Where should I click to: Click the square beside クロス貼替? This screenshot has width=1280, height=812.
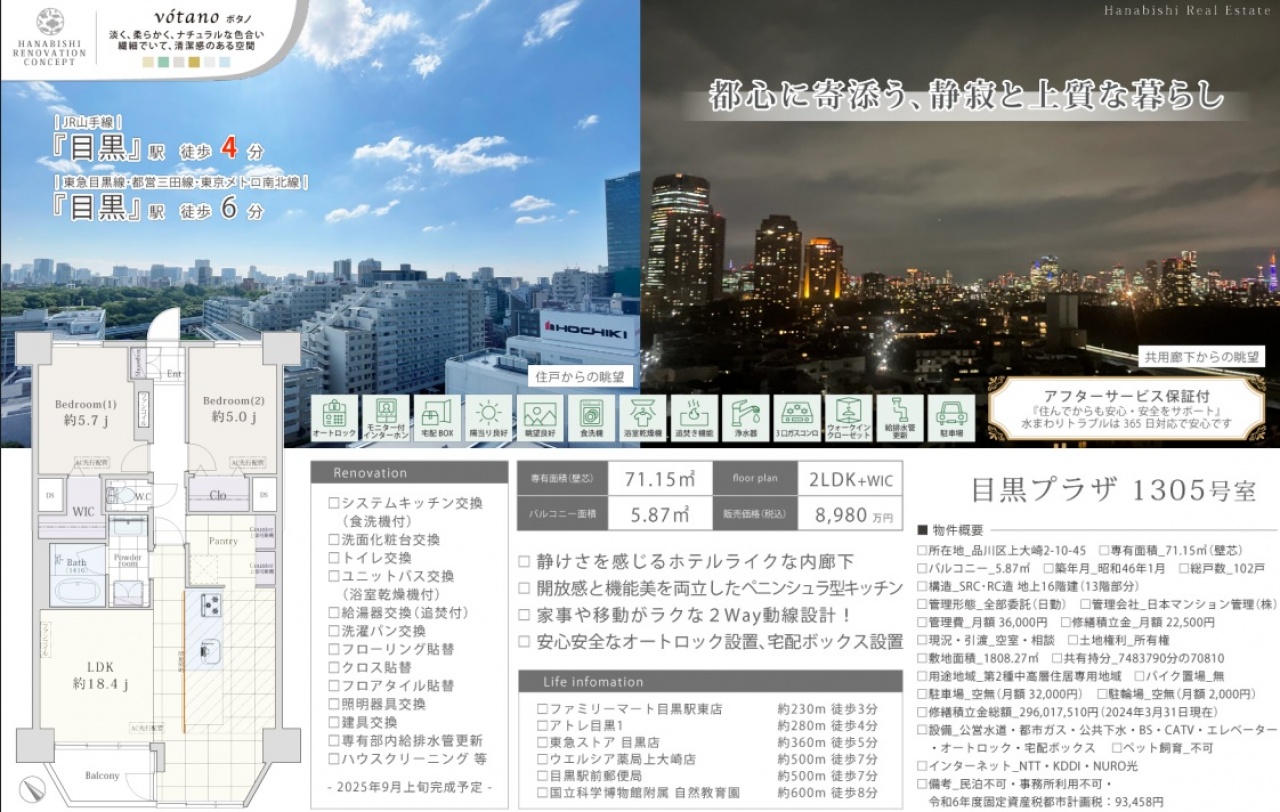click(334, 667)
